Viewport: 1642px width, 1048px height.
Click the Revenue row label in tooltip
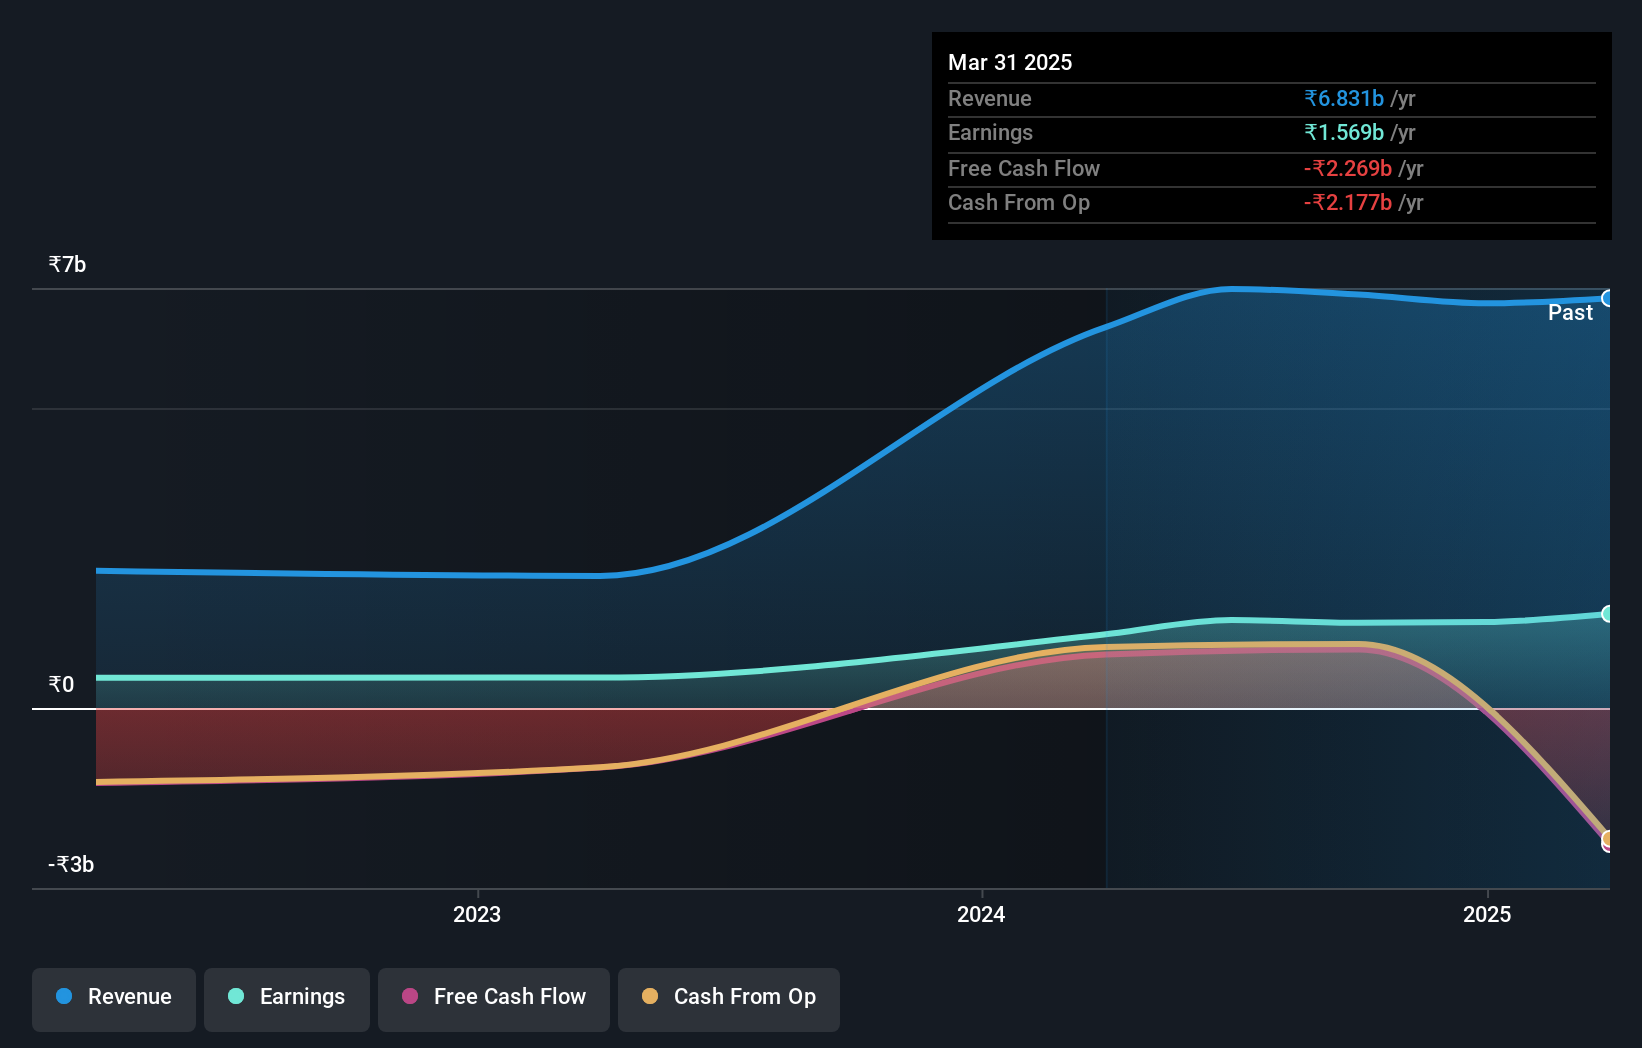pos(989,99)
